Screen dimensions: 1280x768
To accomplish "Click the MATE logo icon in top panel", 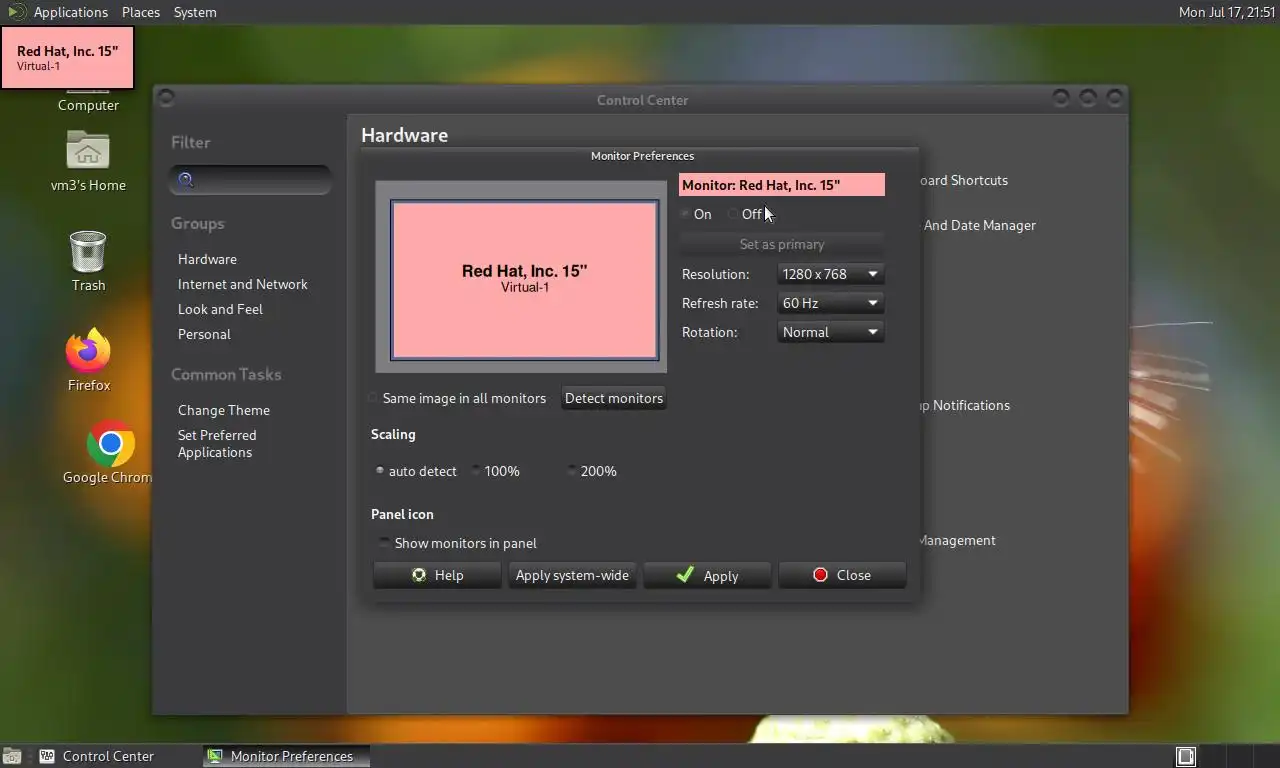I will coord(16,12).
